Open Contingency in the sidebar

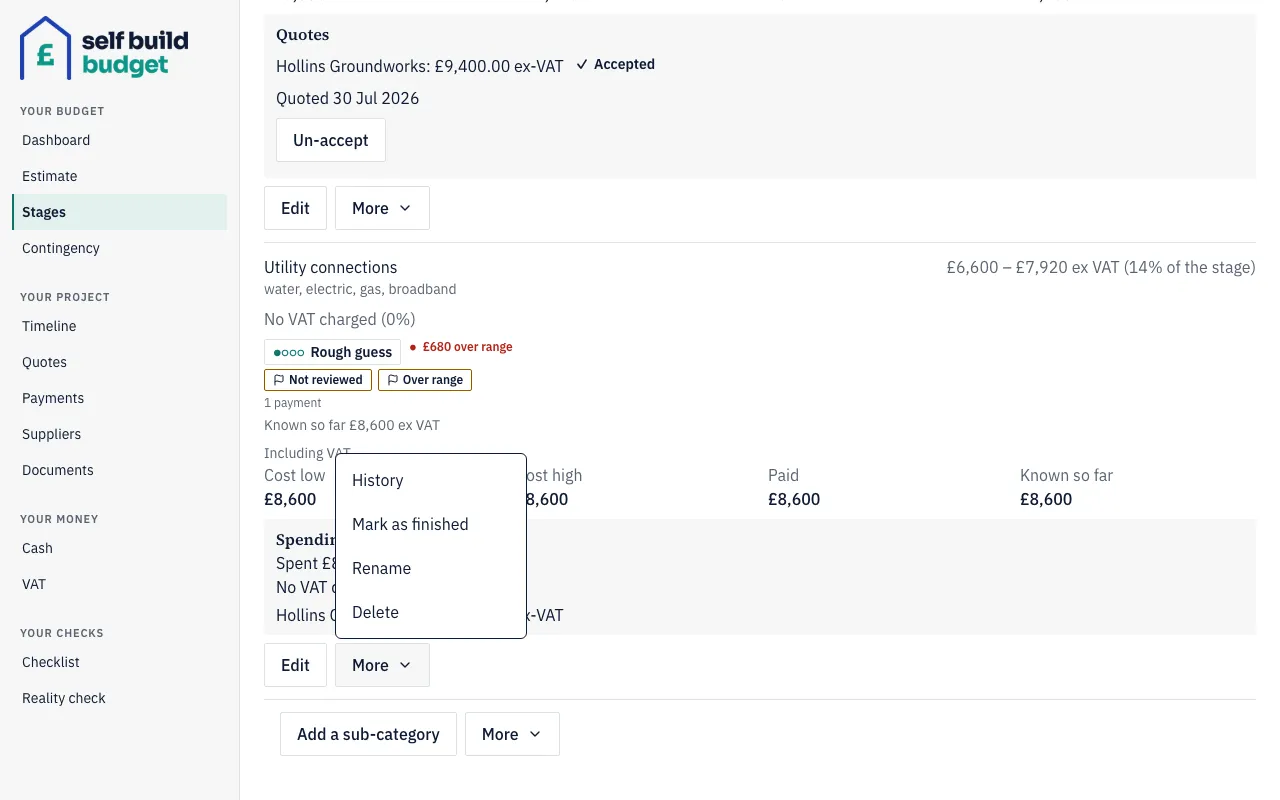click(119, 248)
